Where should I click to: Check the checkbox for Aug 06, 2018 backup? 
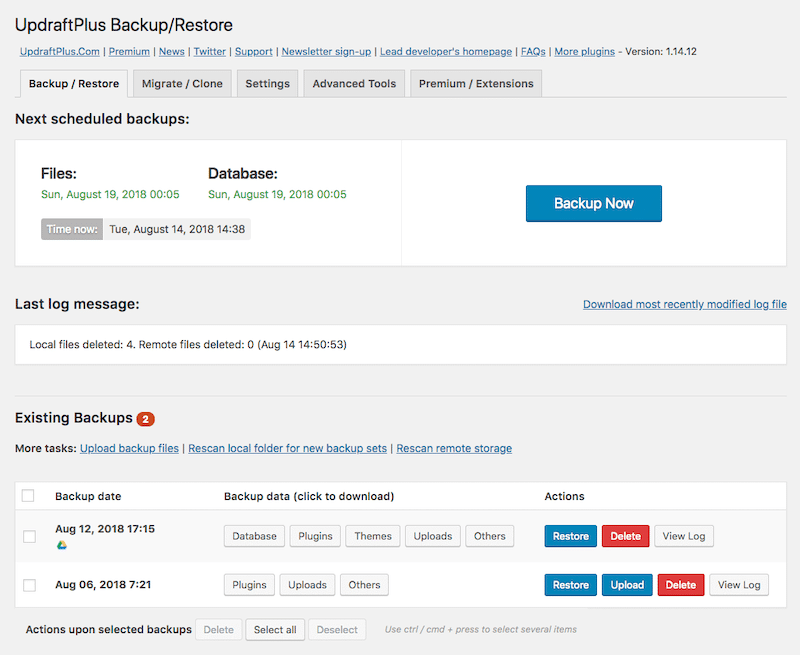tap(28, 585)
